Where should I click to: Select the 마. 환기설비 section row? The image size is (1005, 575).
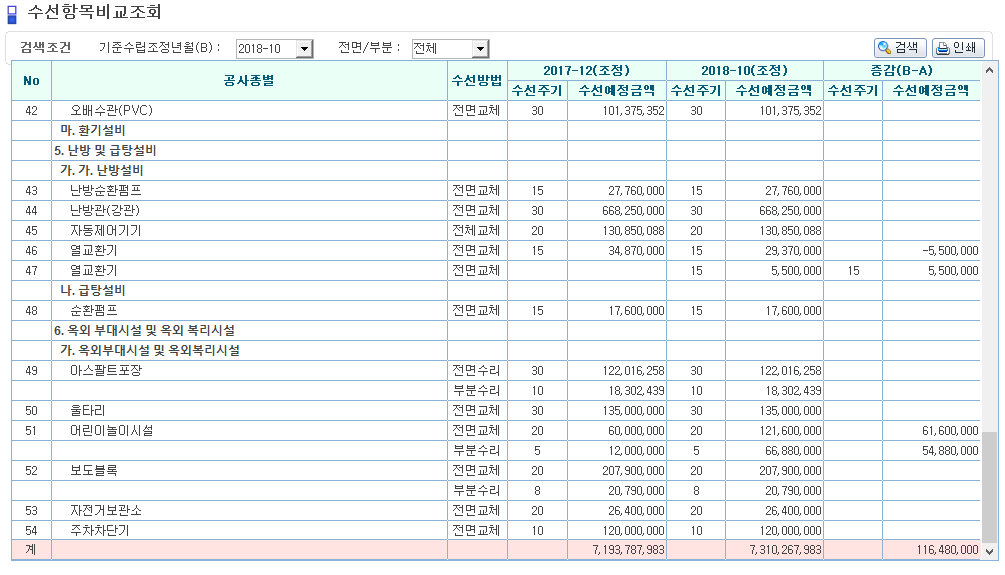point(496,131)
